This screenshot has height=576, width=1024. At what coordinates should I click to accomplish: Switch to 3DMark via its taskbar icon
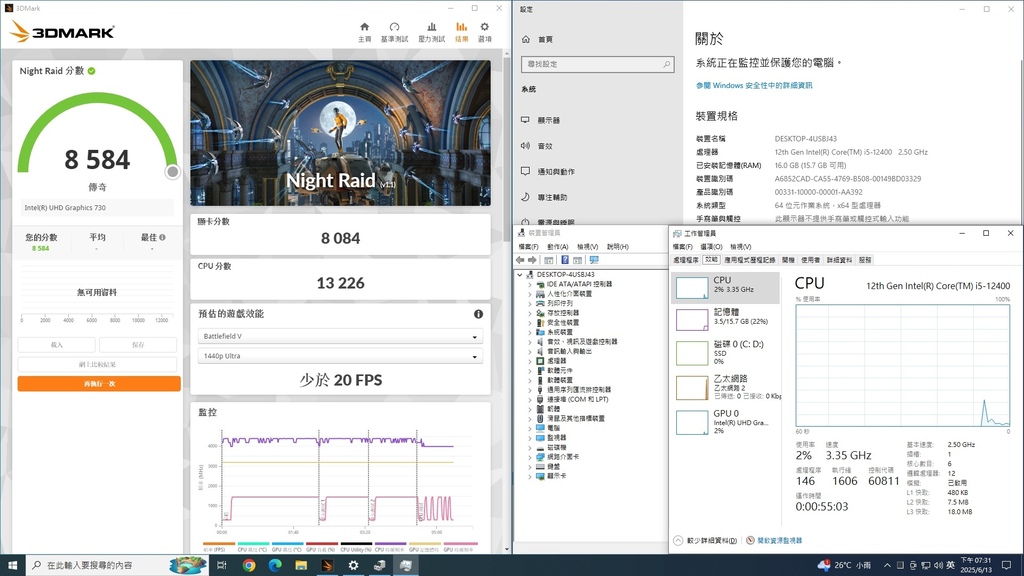pos(327,565)
